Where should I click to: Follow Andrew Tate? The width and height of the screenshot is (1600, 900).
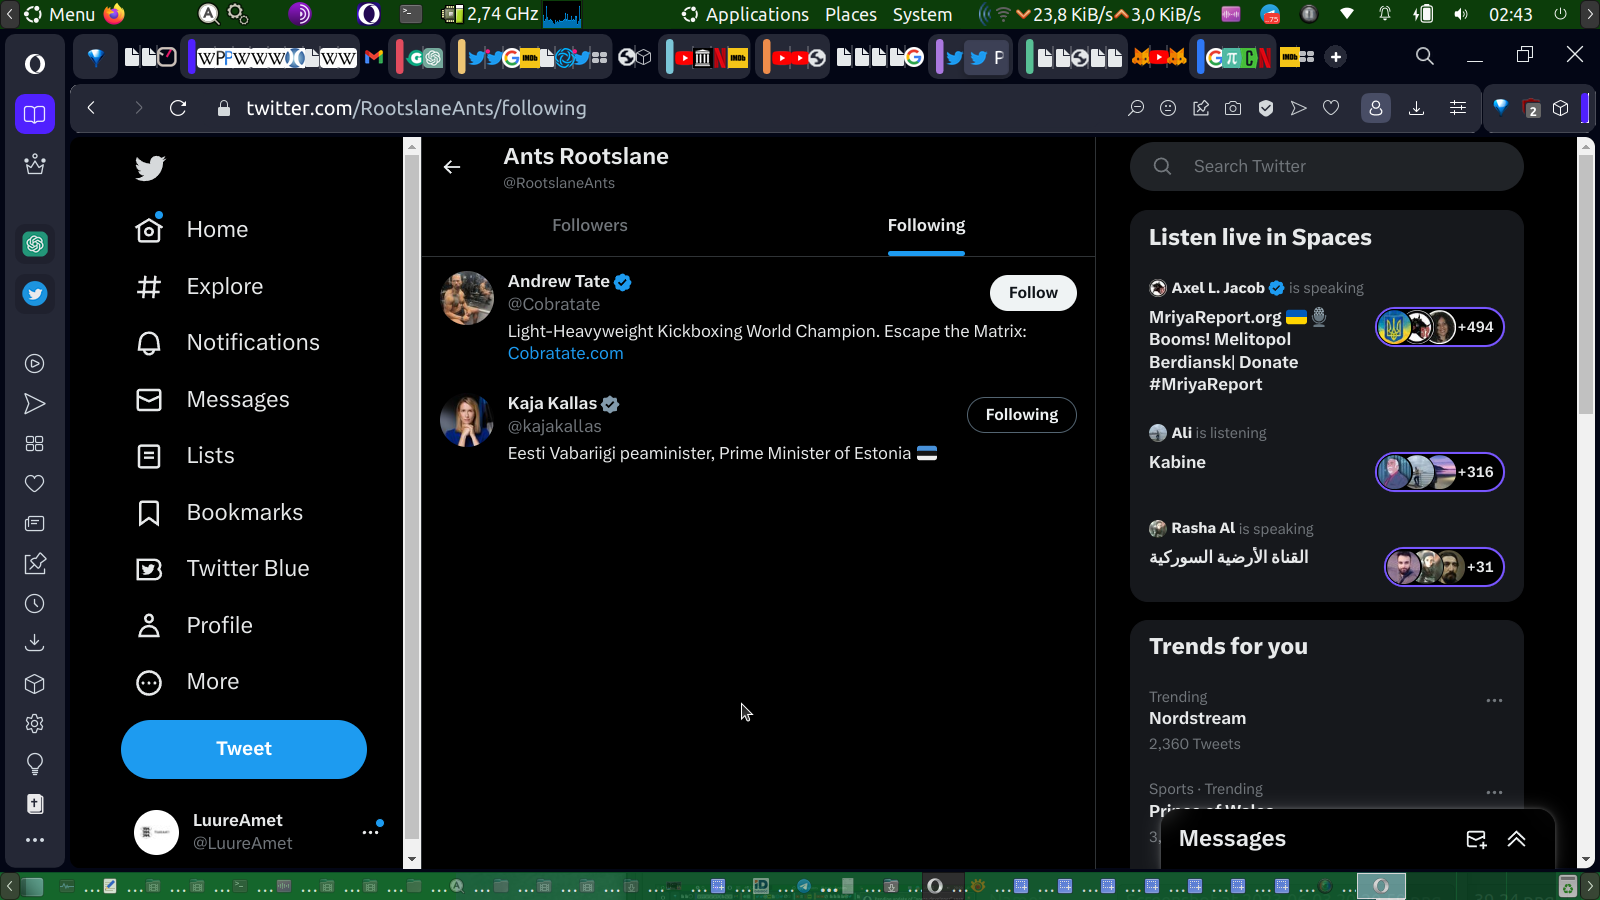pos(1032,293)
